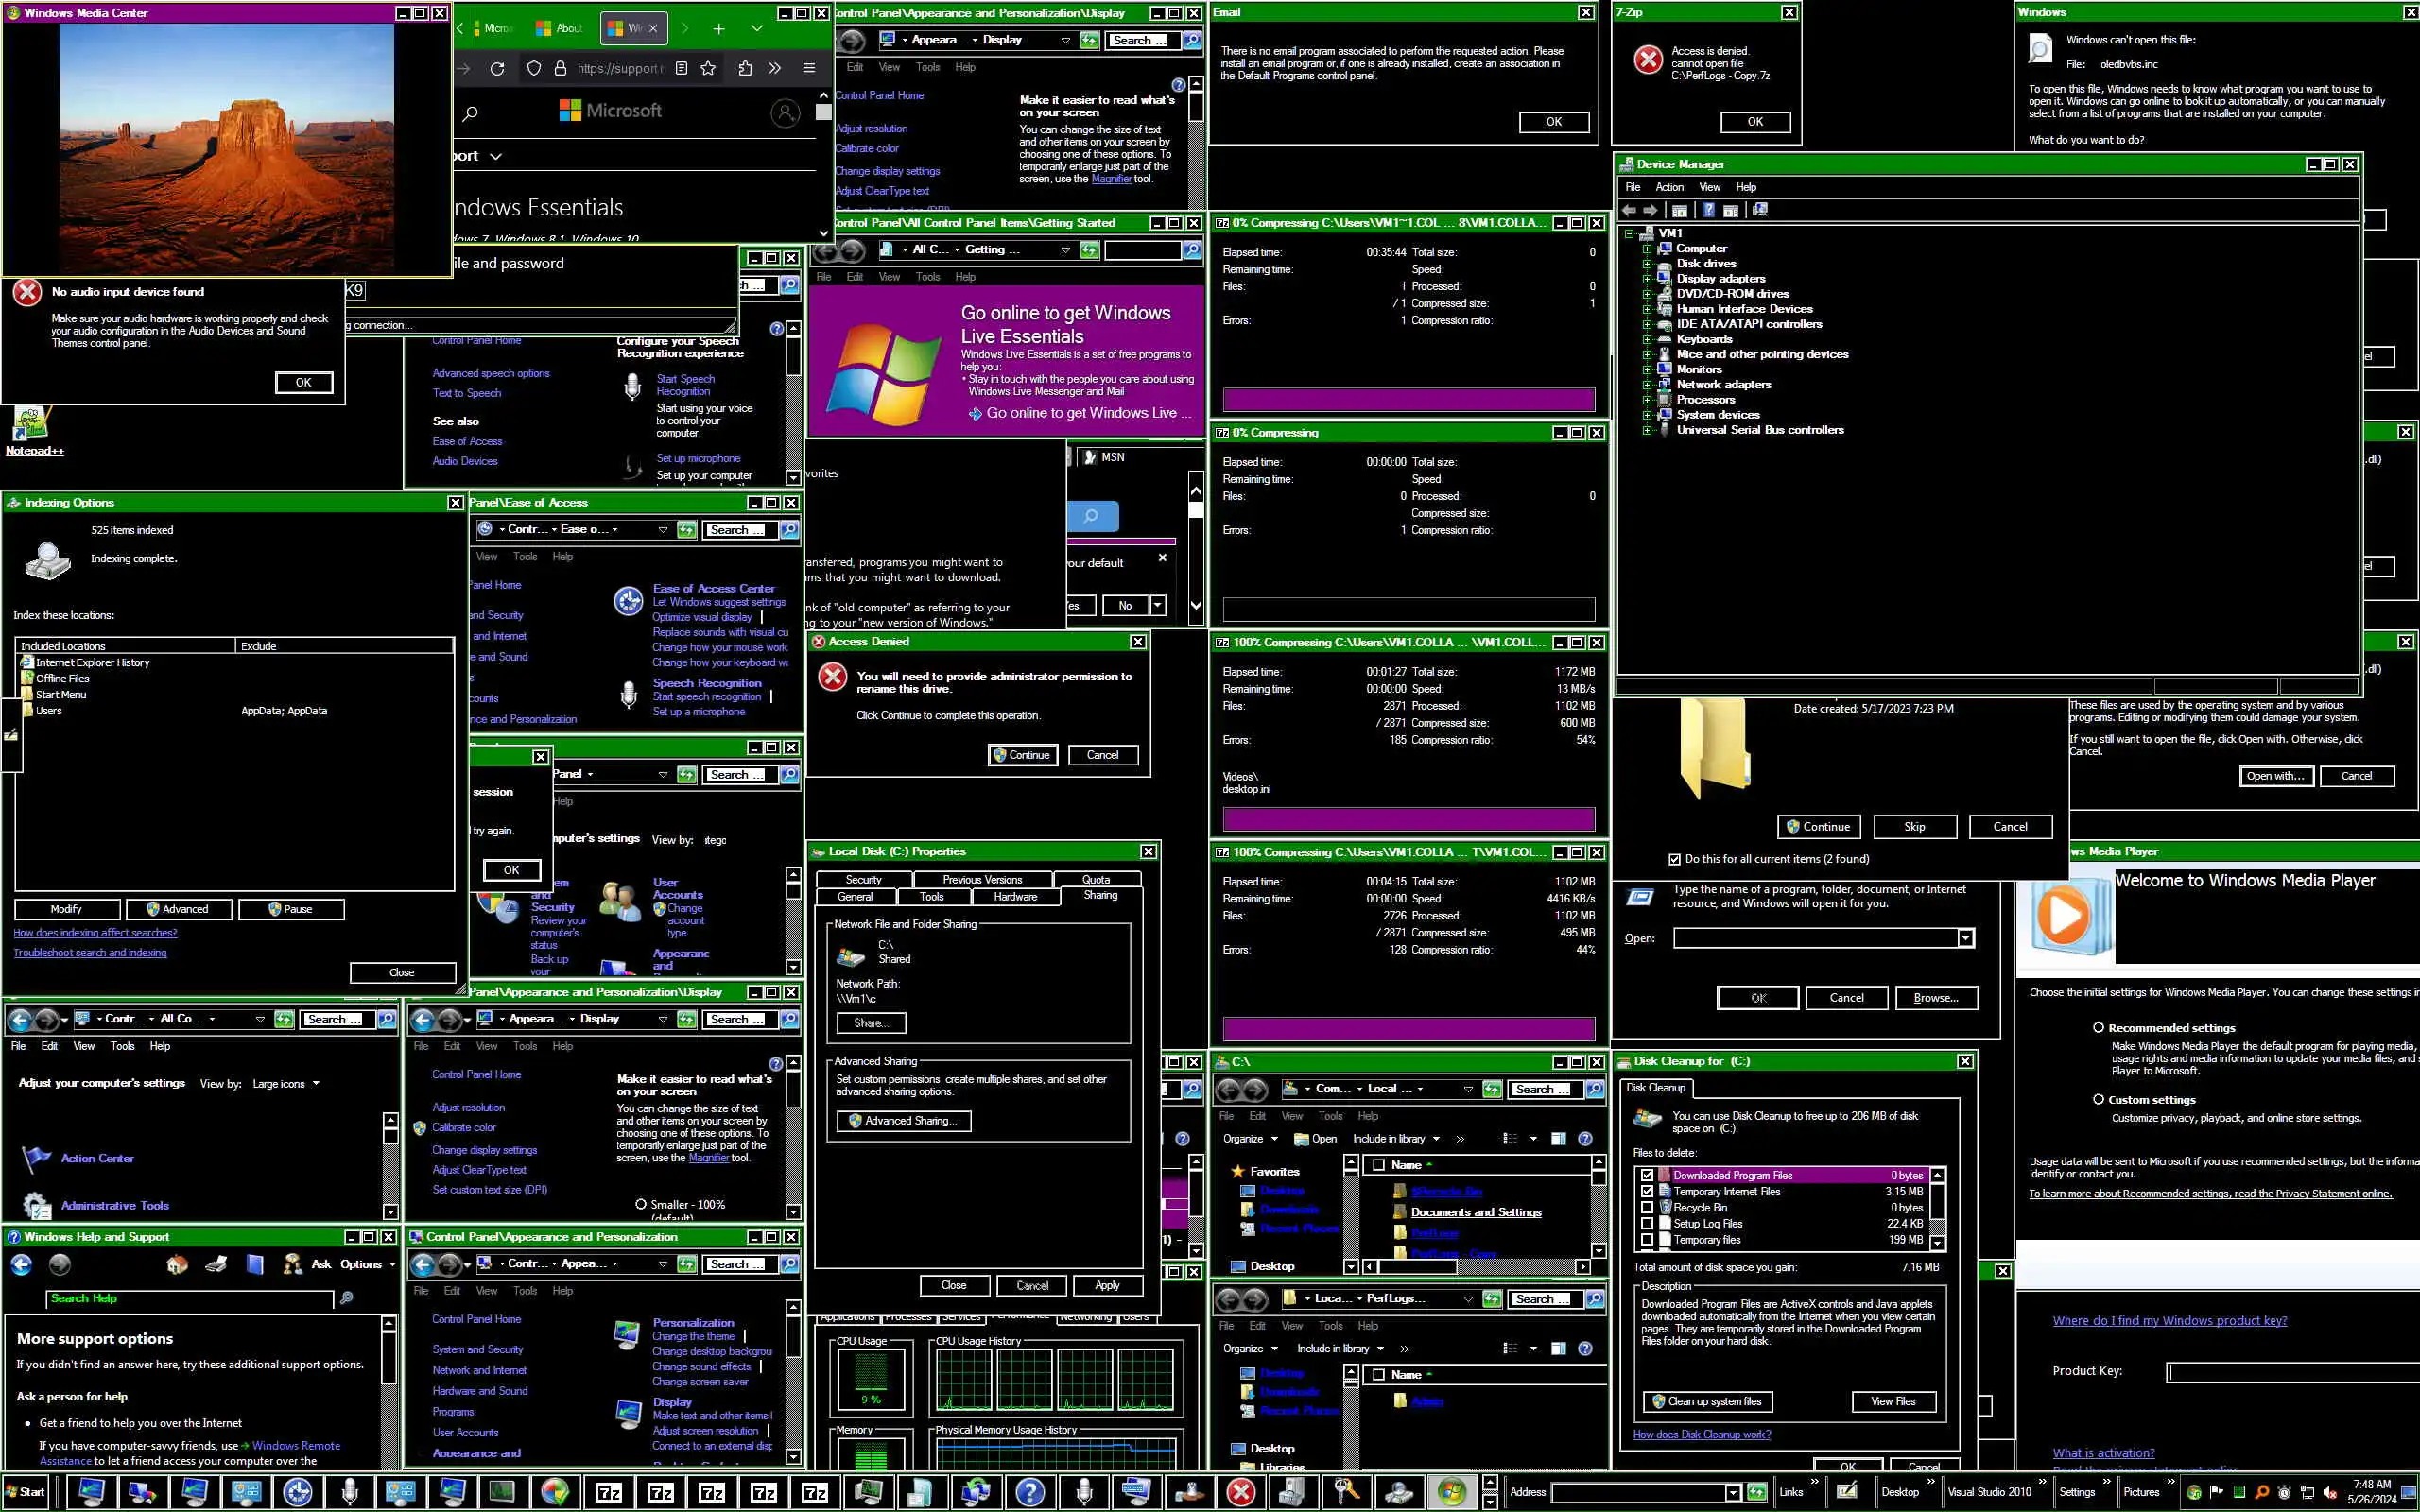Open Action menu in Device Manager
Viewport: 2420px width, 1512px height.
1669,187
